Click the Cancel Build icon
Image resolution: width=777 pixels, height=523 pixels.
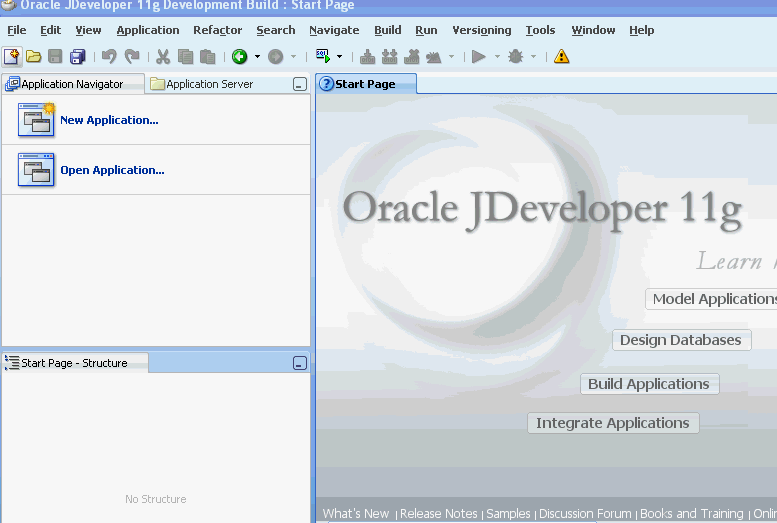coord(412,57)
